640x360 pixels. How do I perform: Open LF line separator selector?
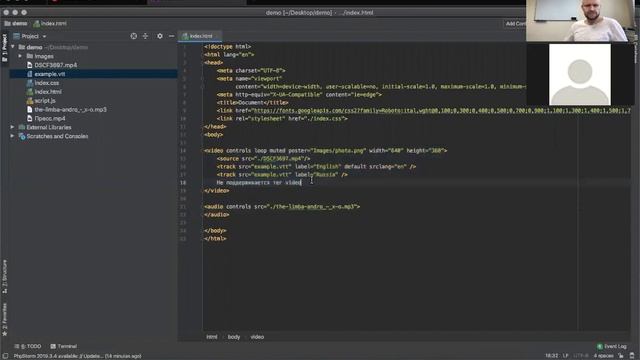click(x=566, y=356)
